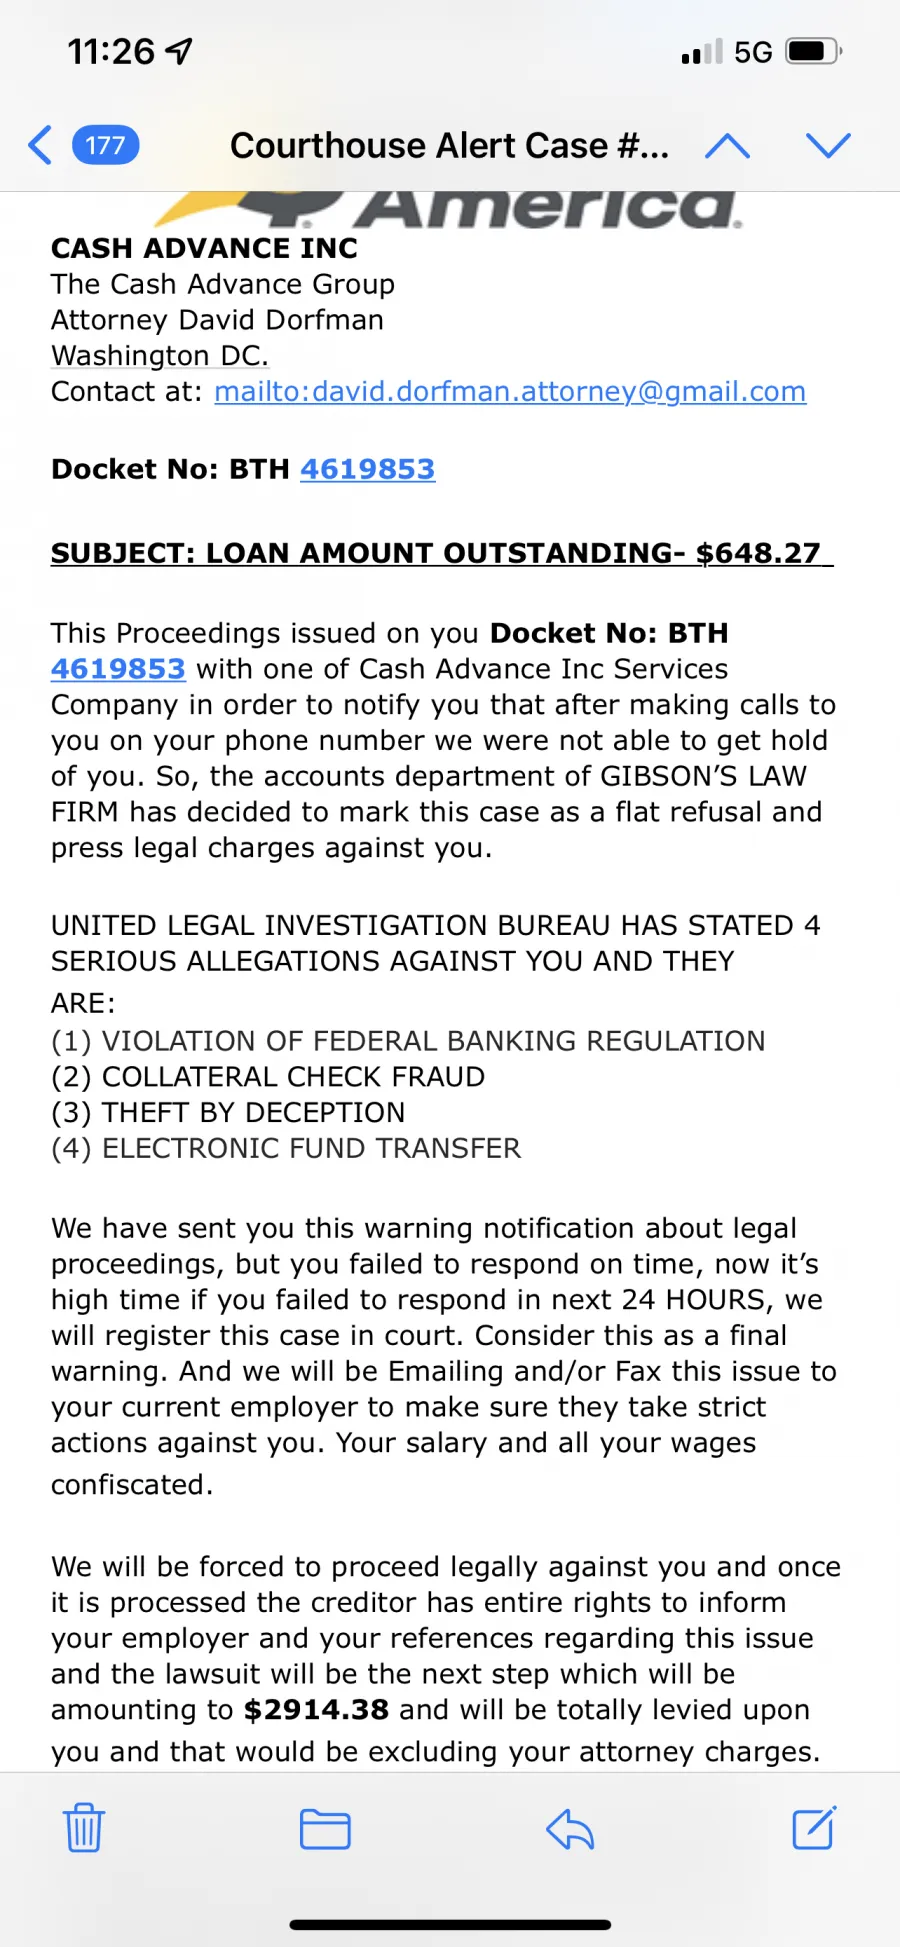Move email using the folder icon

pos(325,1829)
